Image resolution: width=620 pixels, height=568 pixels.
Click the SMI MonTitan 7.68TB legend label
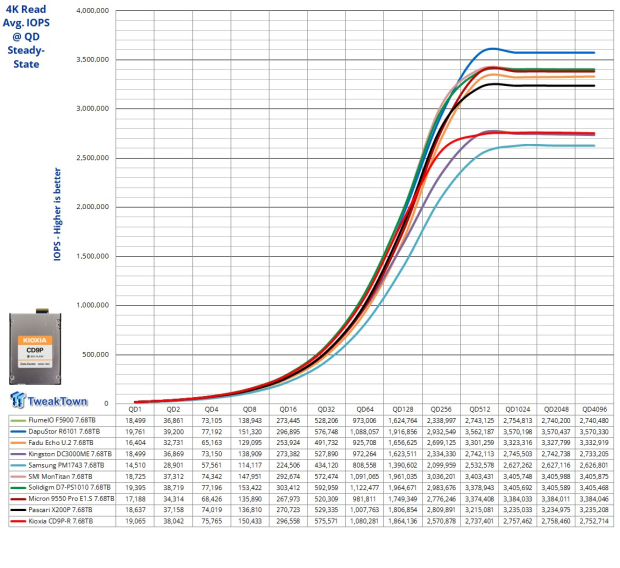(60, 476)
